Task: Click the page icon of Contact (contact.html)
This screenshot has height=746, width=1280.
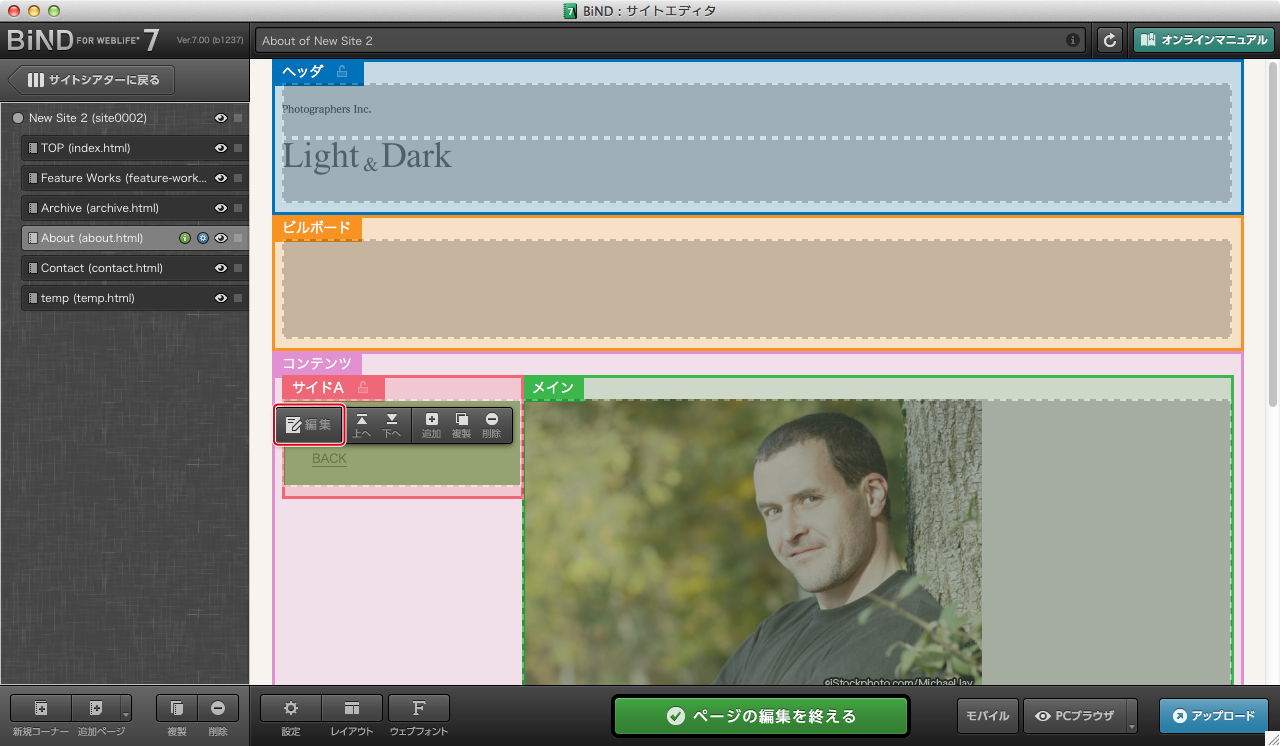Action: point(33,268)
